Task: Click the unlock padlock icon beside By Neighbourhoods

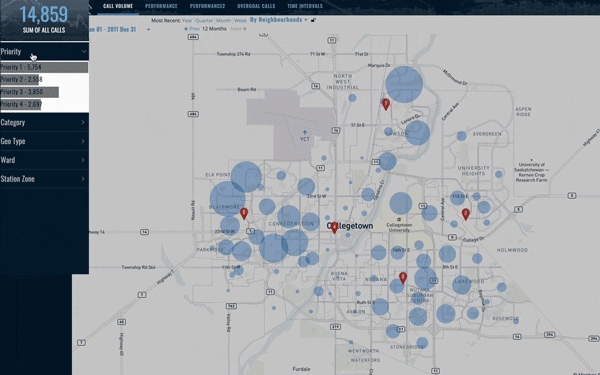Action: click(x=313, y=20)
